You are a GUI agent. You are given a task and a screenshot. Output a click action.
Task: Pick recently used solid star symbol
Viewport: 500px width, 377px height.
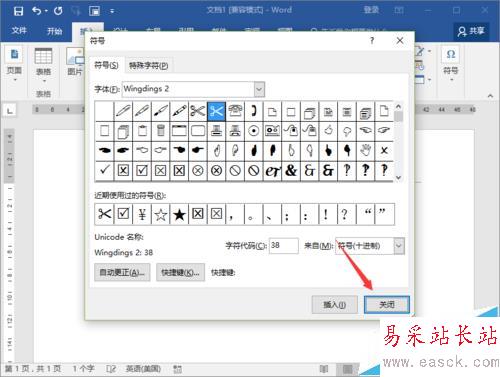(x=179, y=214)
